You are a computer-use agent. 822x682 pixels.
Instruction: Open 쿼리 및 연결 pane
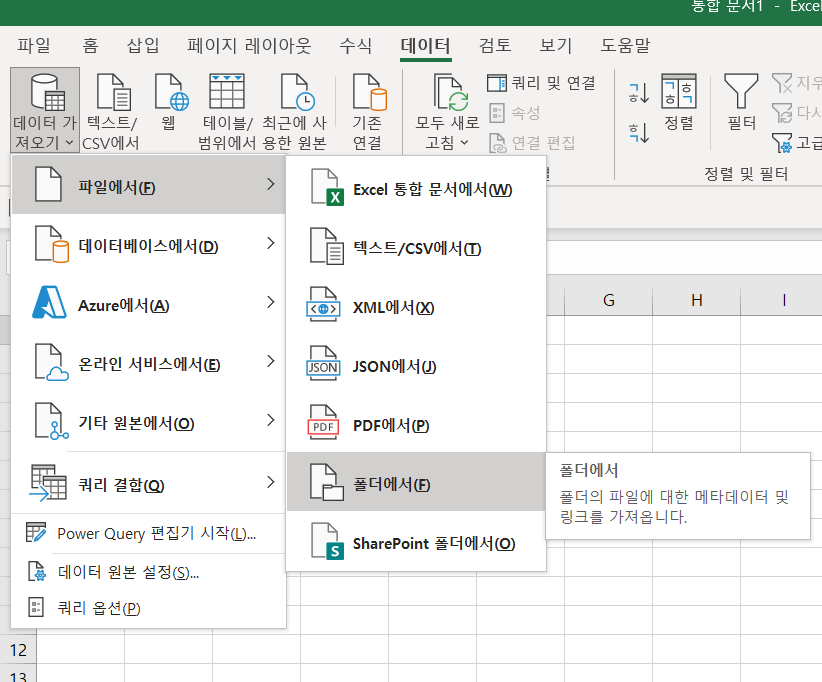point(542,83)
